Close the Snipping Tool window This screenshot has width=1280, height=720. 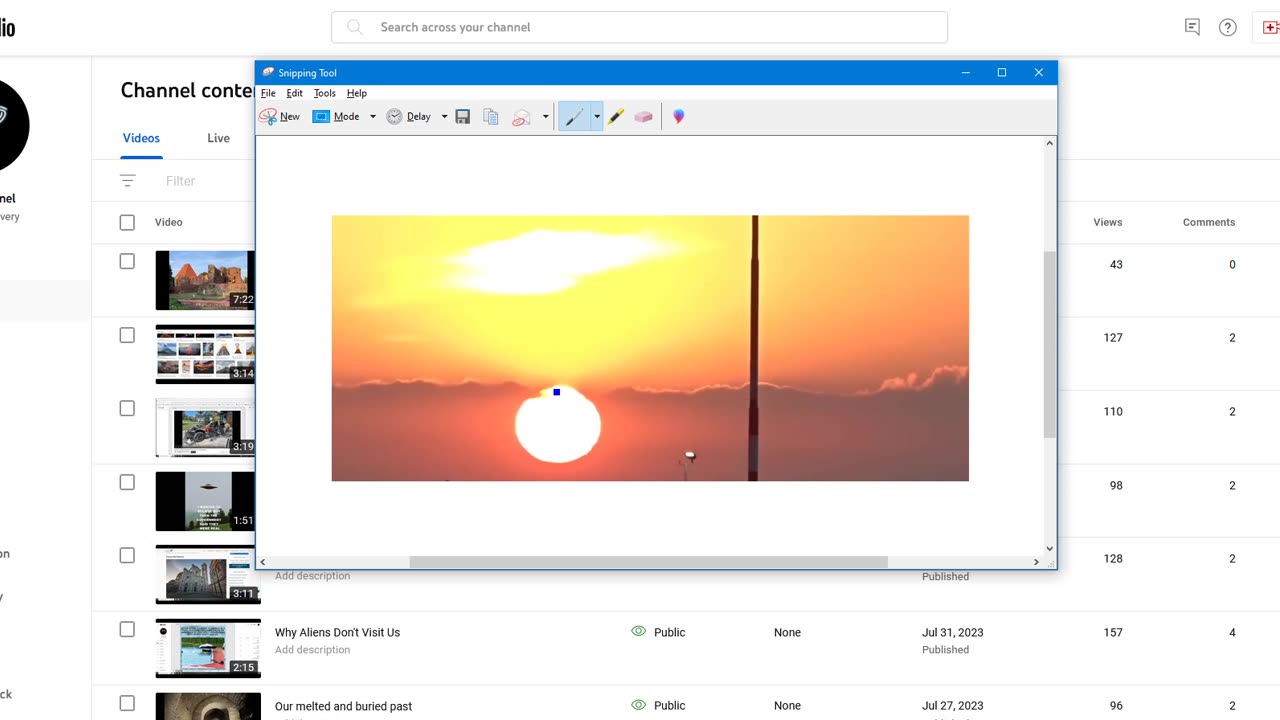(1038, 73)
